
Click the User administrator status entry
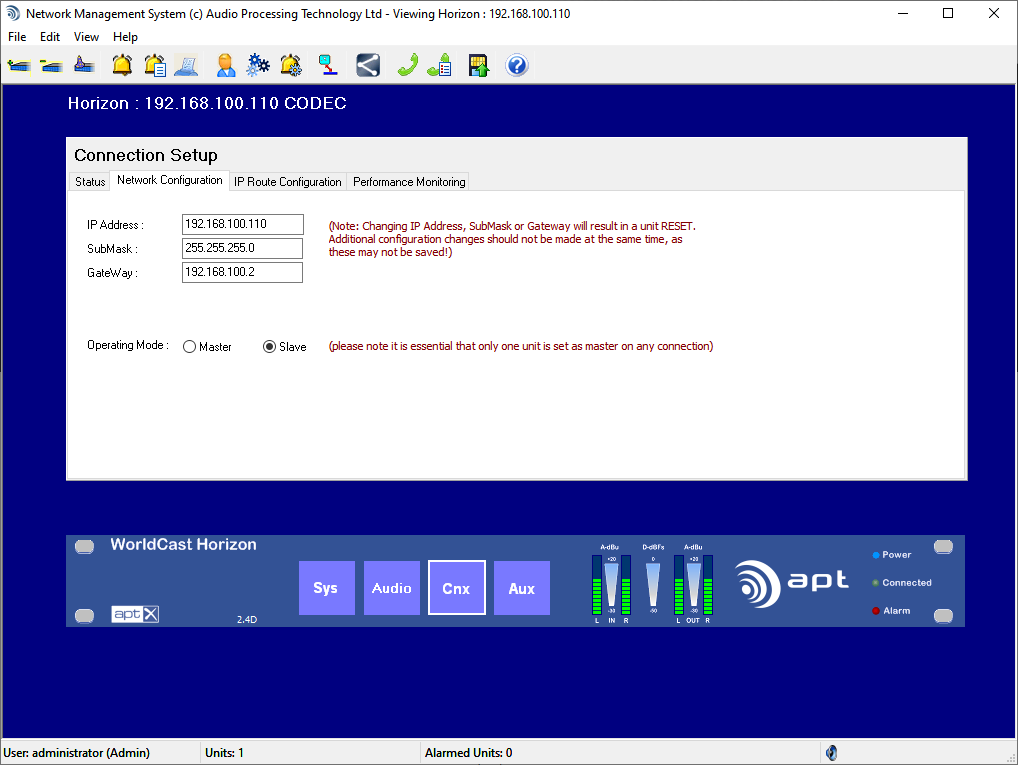(77, 753)
